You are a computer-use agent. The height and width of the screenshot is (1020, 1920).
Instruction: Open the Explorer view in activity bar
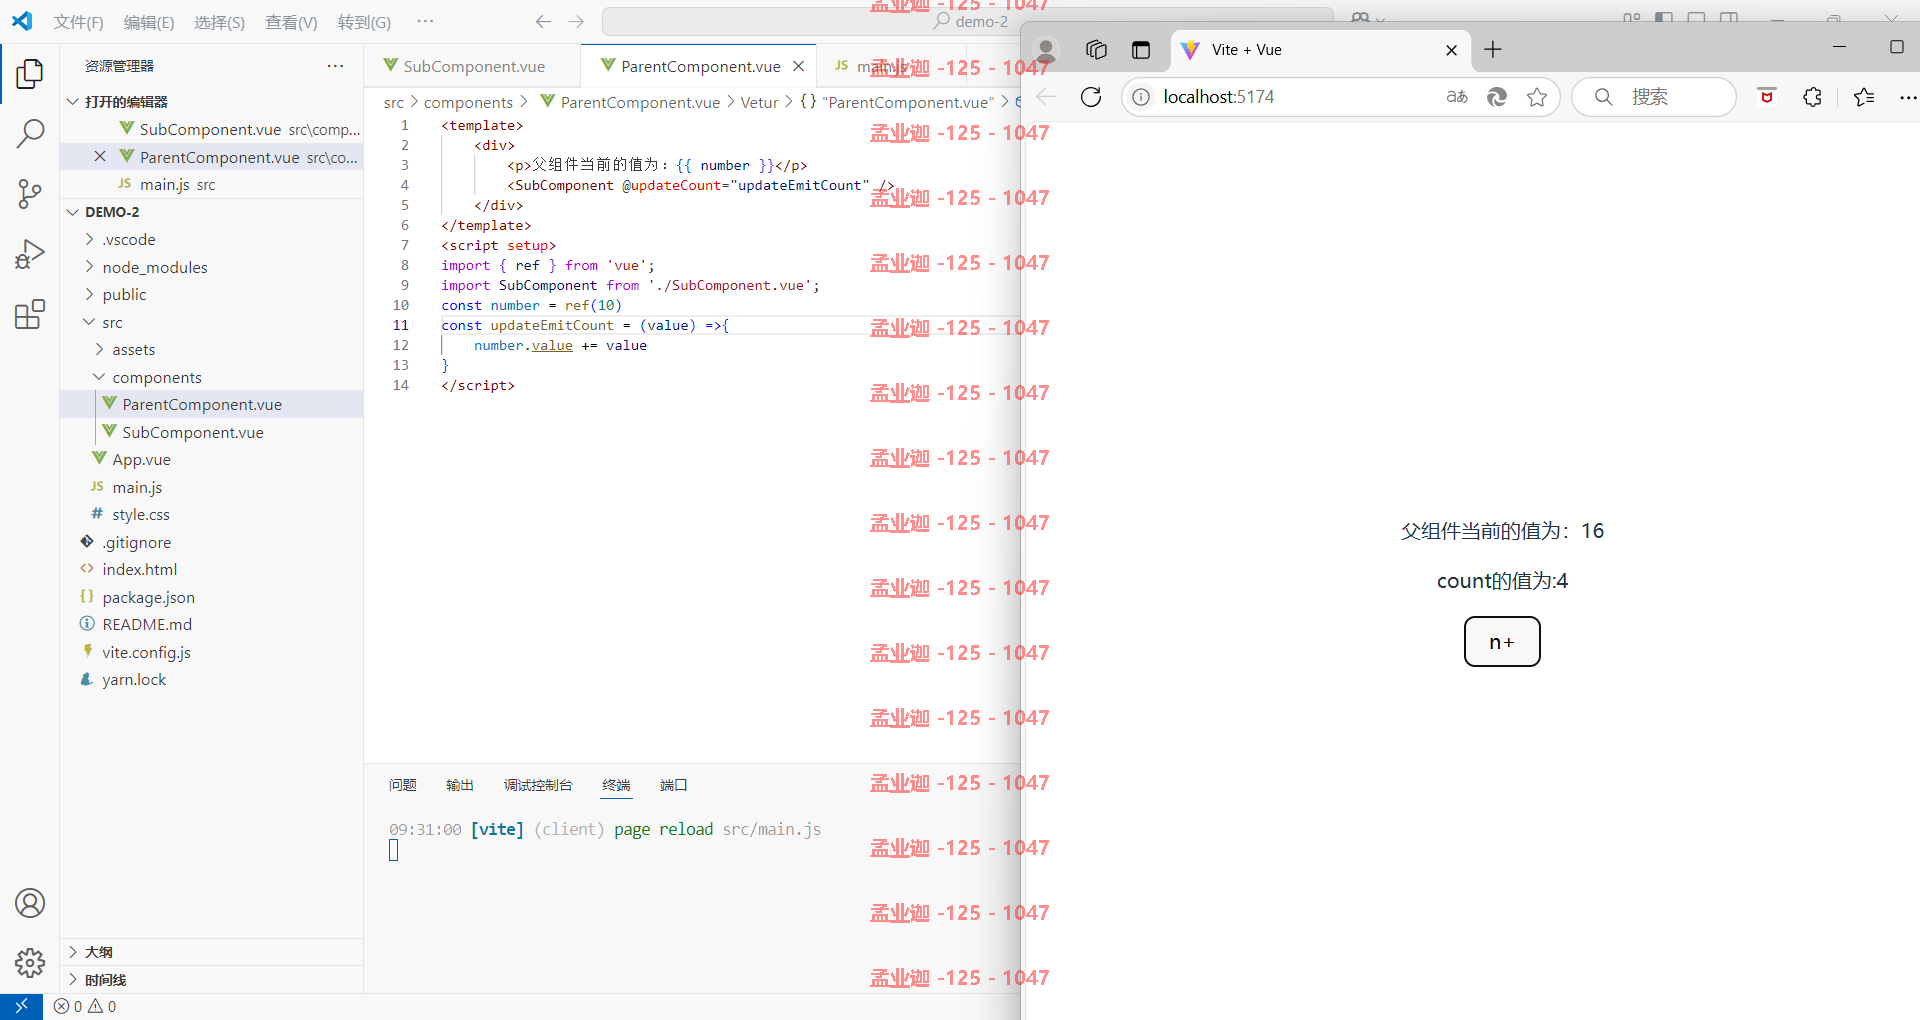[x=30, y=73]
